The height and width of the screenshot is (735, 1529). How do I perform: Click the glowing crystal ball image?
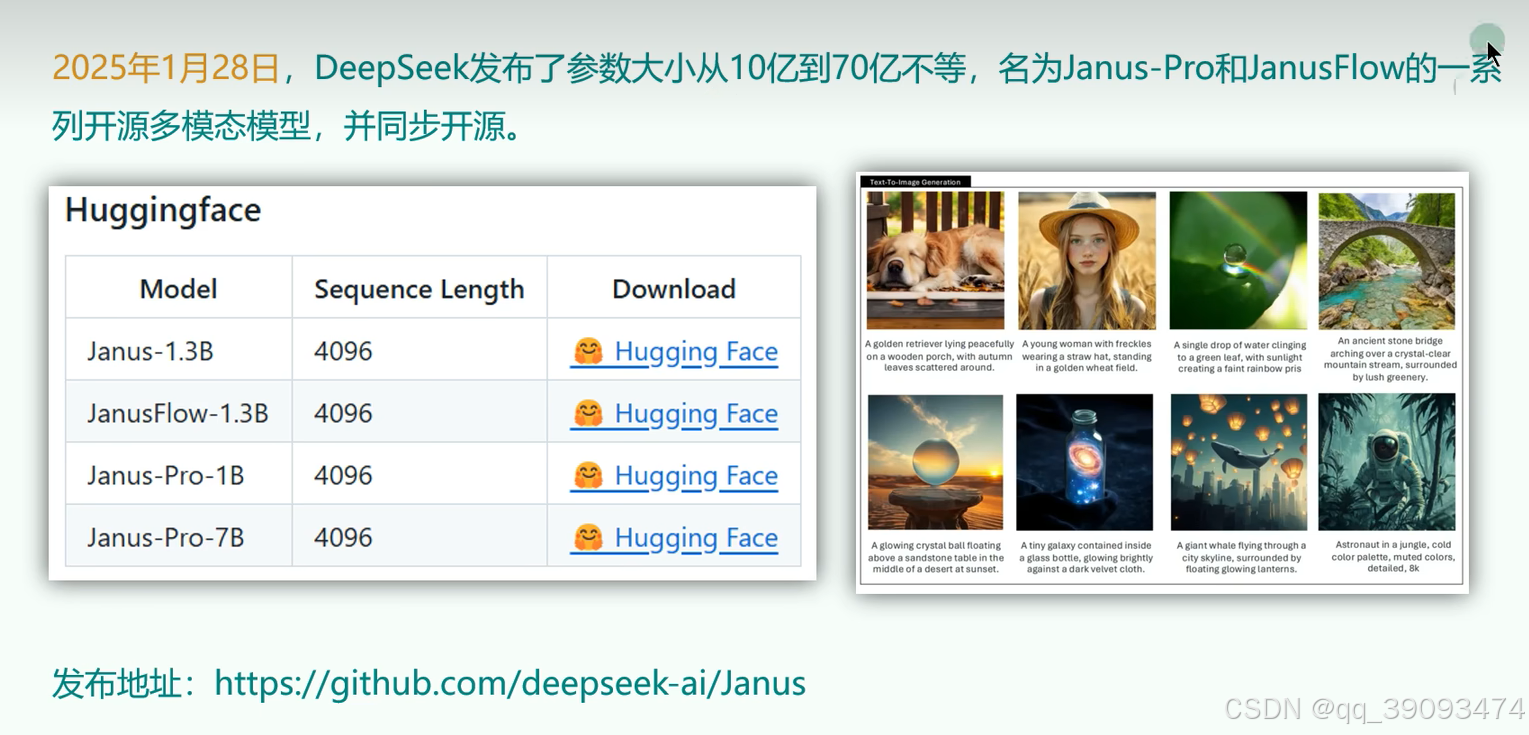[x=935, y=462]
